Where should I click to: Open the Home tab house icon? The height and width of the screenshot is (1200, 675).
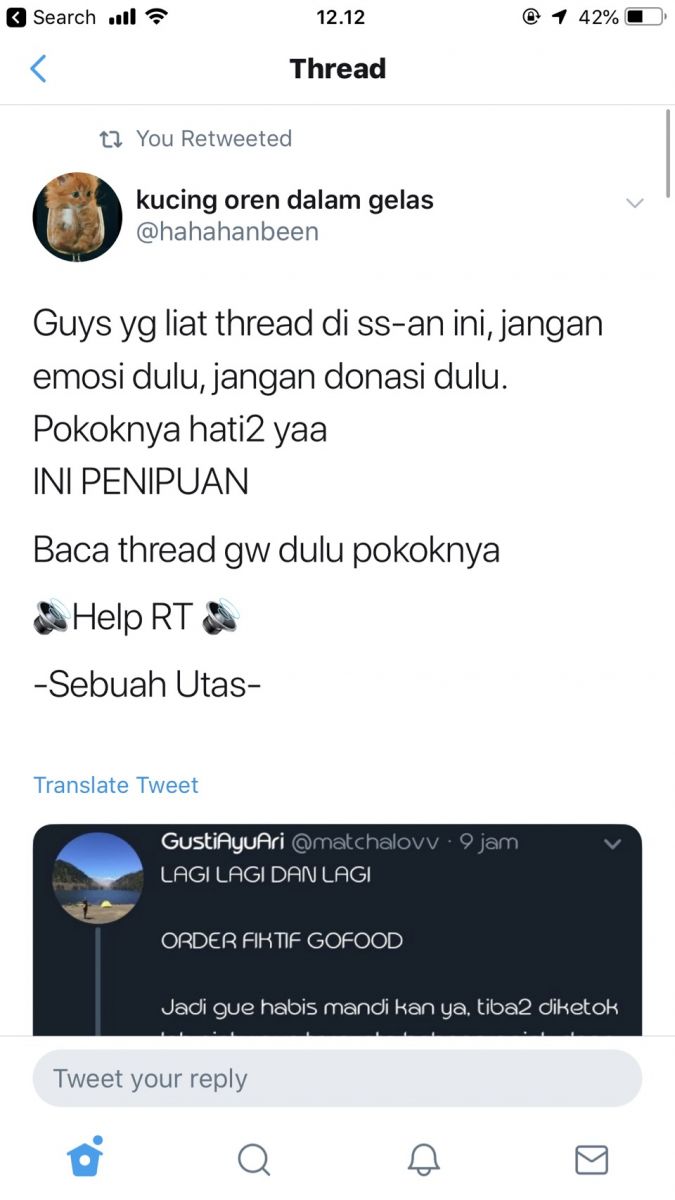[85, 1157]
